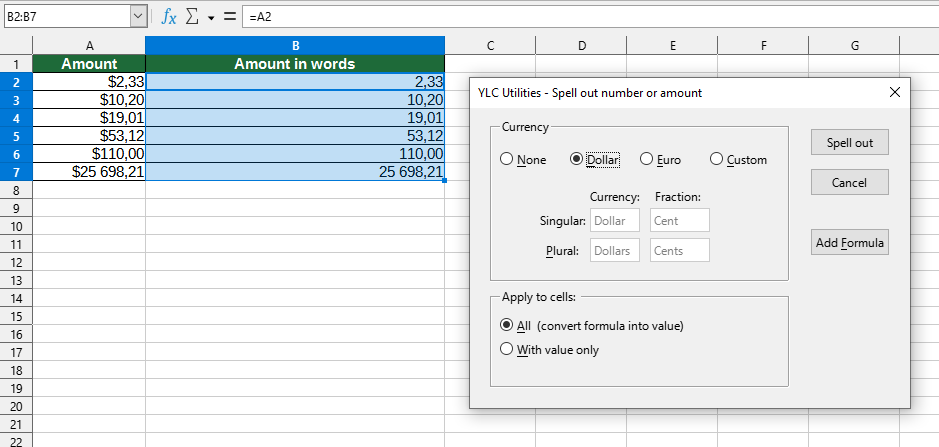Open the Sum function dropdown arrow

click(x=211, y=18)
